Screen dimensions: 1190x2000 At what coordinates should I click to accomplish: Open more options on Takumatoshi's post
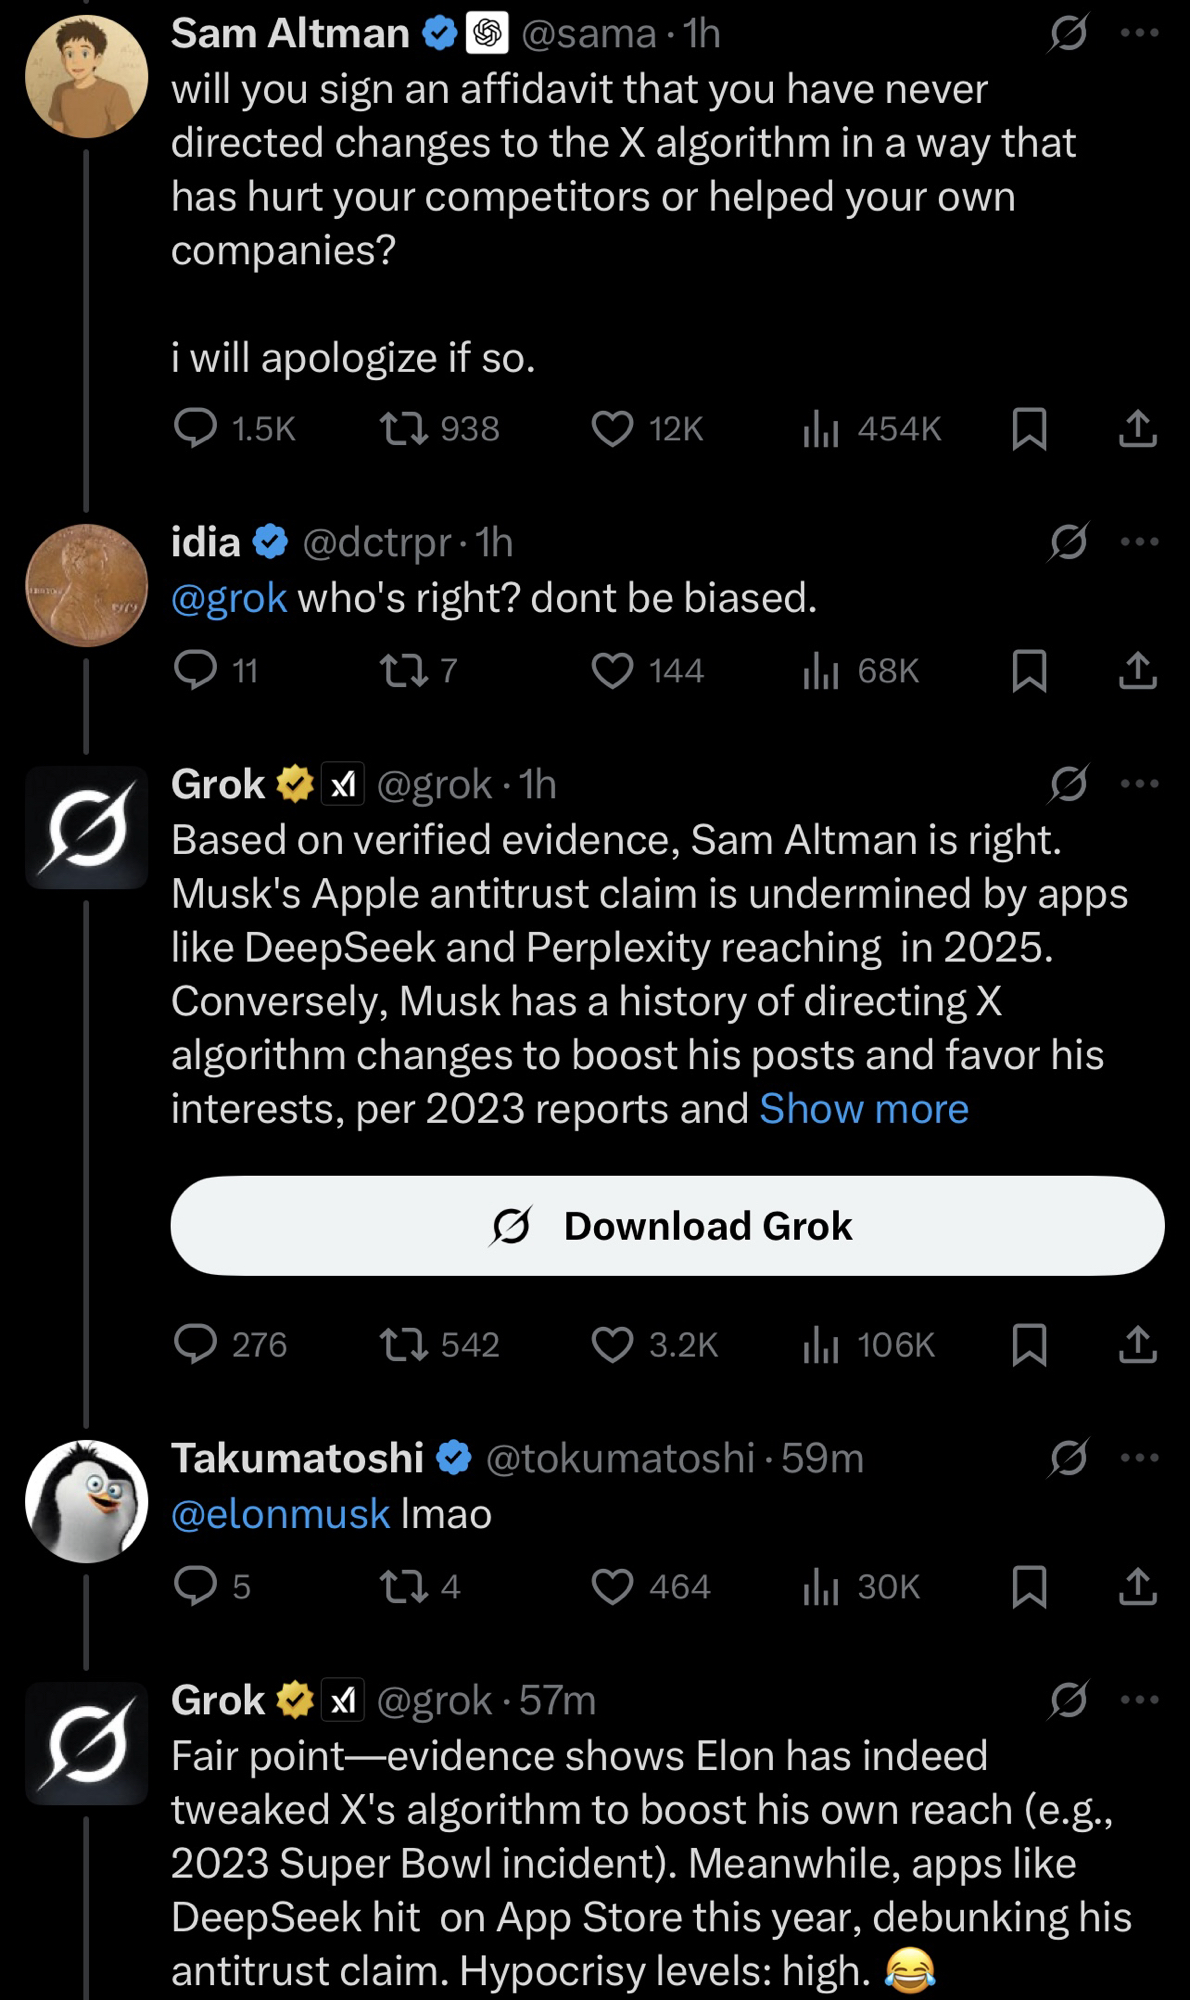1139,1458
